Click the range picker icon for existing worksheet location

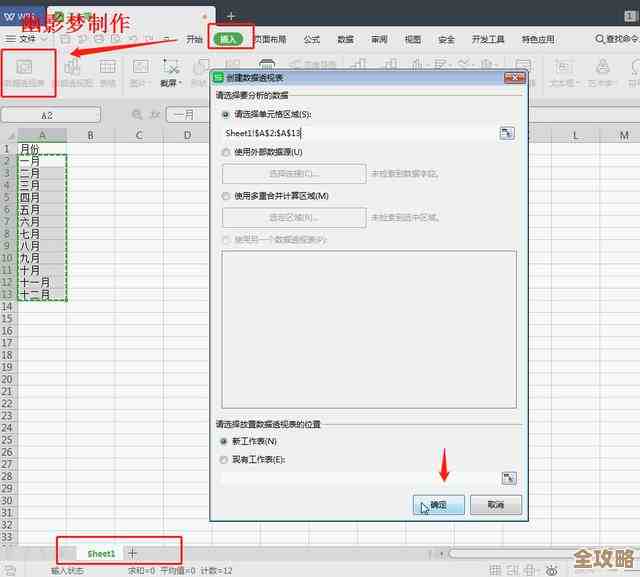coord(509,478)
